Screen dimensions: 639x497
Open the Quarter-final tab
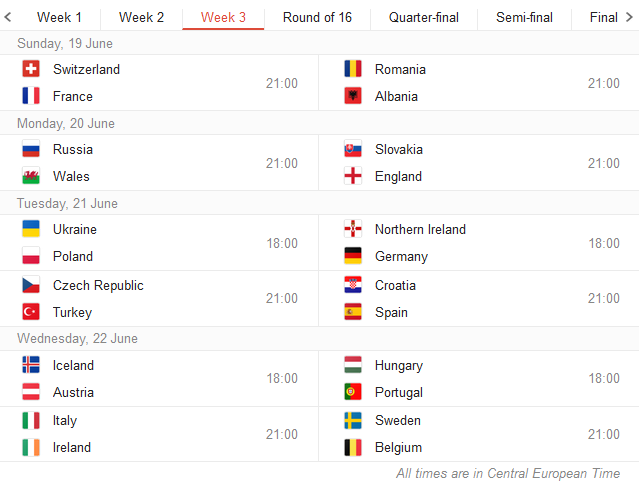coord(424,18)
